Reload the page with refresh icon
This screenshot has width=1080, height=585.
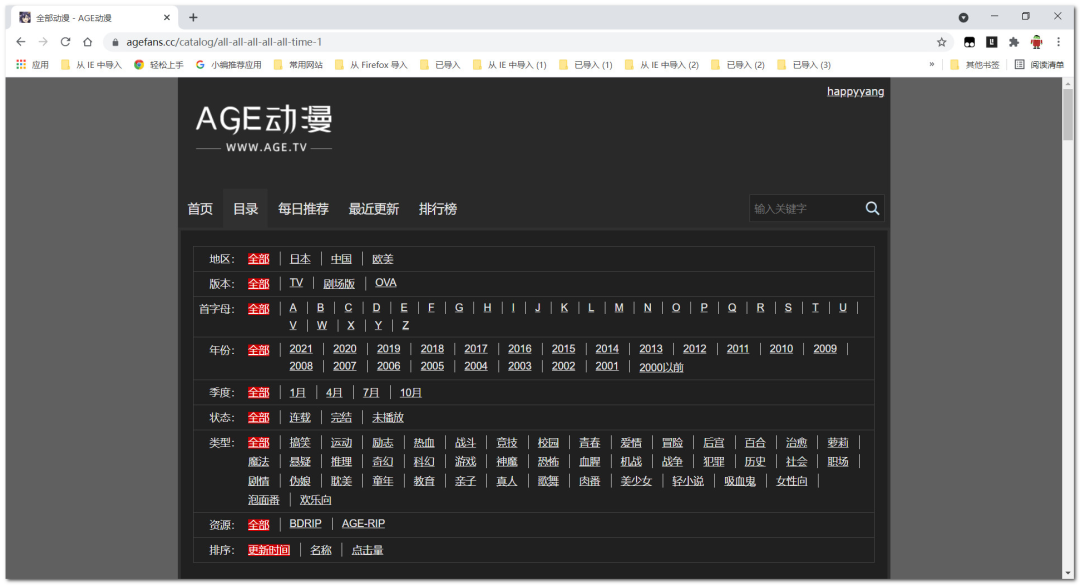[66, 42]
